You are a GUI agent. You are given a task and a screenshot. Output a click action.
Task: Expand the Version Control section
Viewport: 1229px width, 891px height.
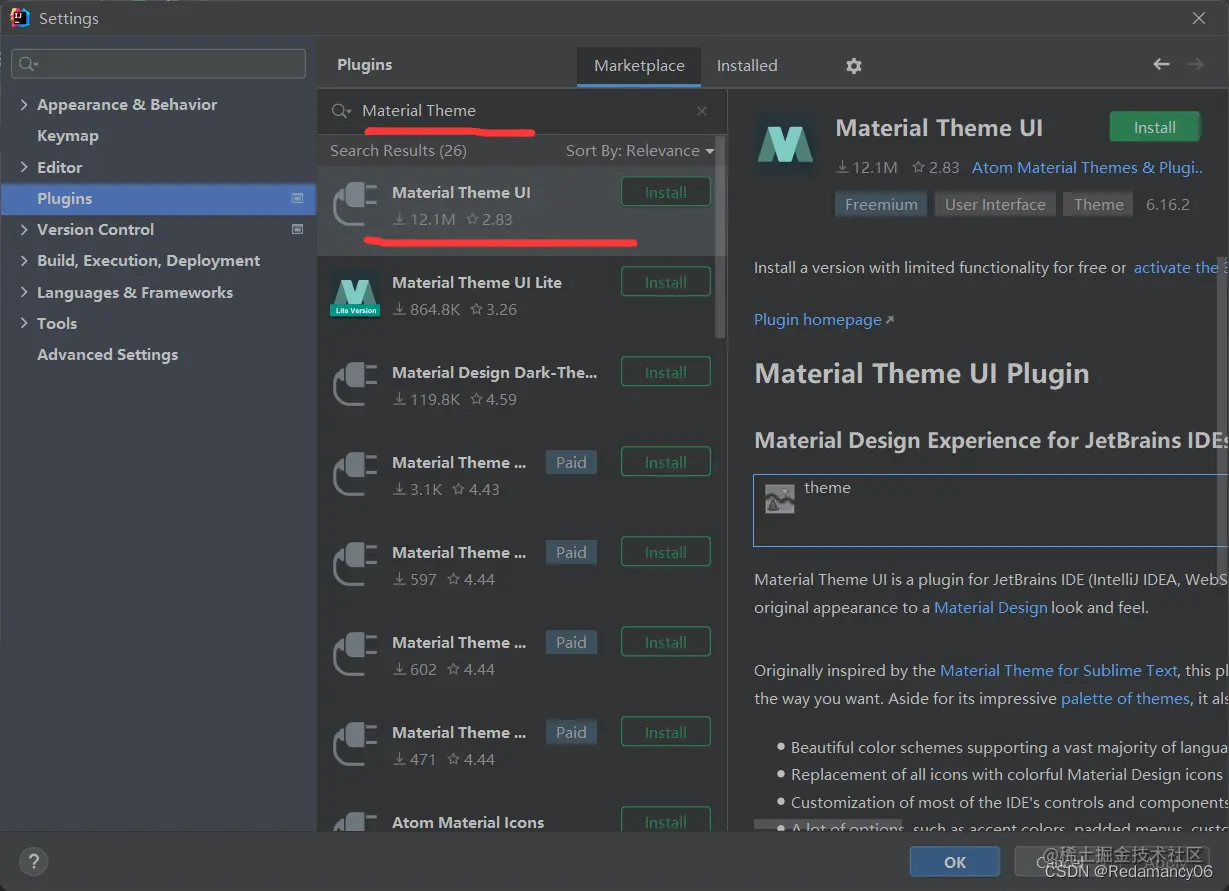[x=24, y=229]
